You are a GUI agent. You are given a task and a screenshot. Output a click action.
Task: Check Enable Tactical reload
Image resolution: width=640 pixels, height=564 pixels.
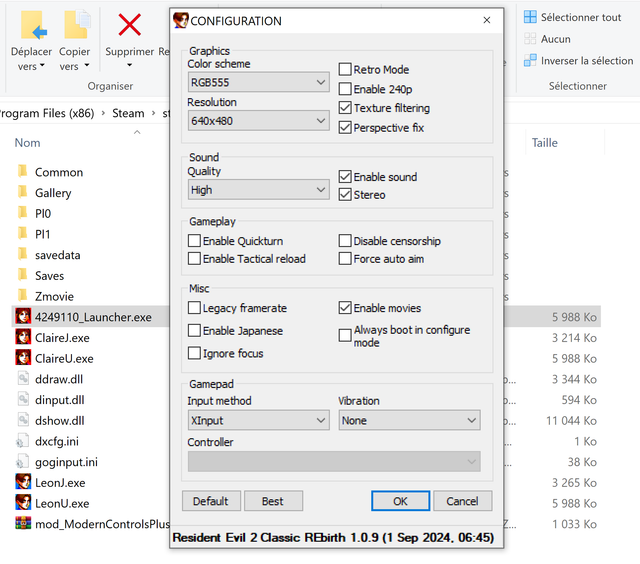(x=194, y=259)
